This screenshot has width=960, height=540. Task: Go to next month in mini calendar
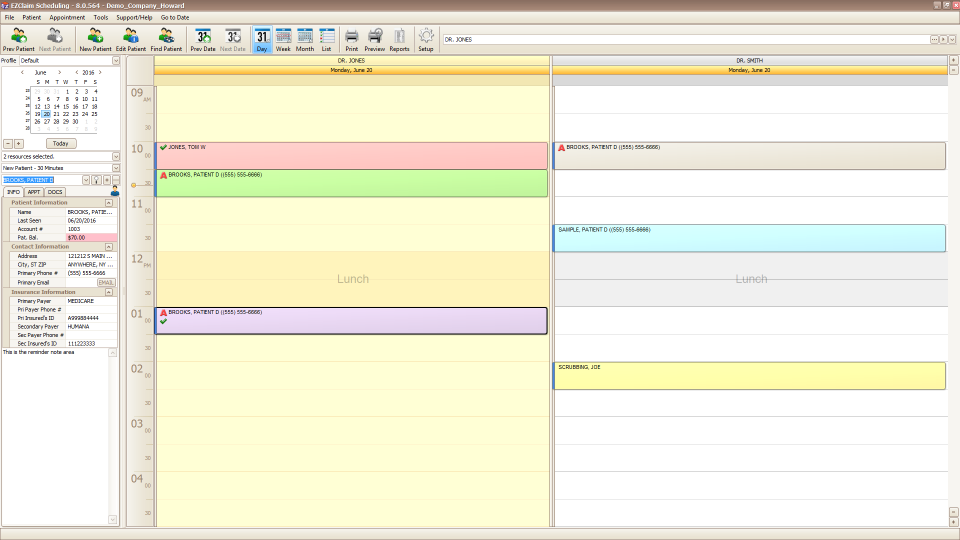[59, 72]
